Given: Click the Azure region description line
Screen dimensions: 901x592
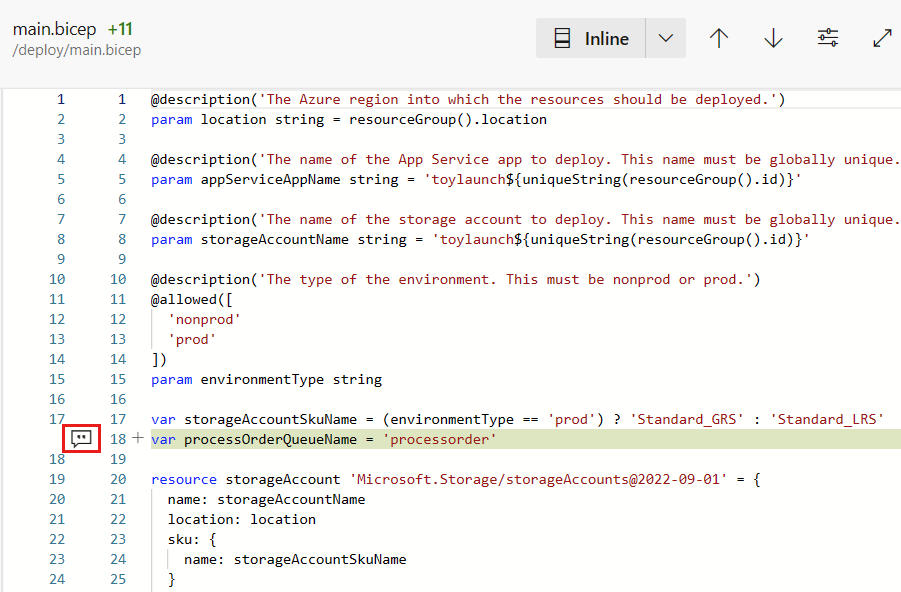Looking at the screenshot, I should point(468,99).
